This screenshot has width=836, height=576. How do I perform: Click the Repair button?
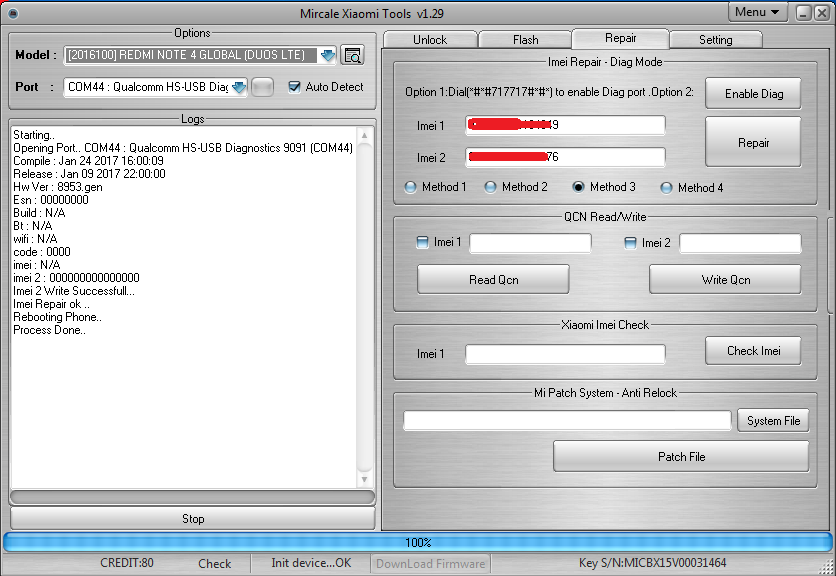[753, 142]
